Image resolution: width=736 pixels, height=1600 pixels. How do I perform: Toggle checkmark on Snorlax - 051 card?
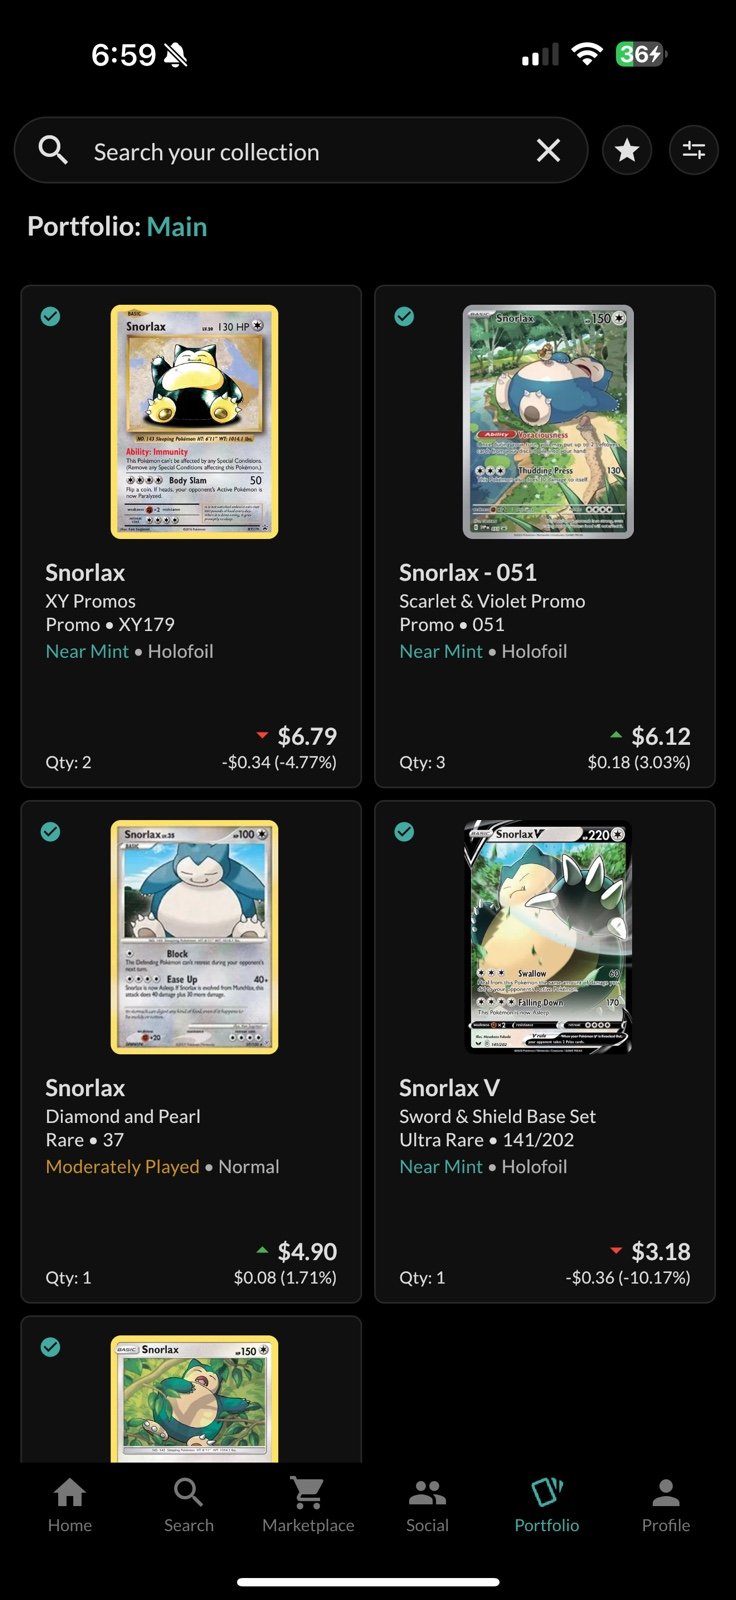404,317
